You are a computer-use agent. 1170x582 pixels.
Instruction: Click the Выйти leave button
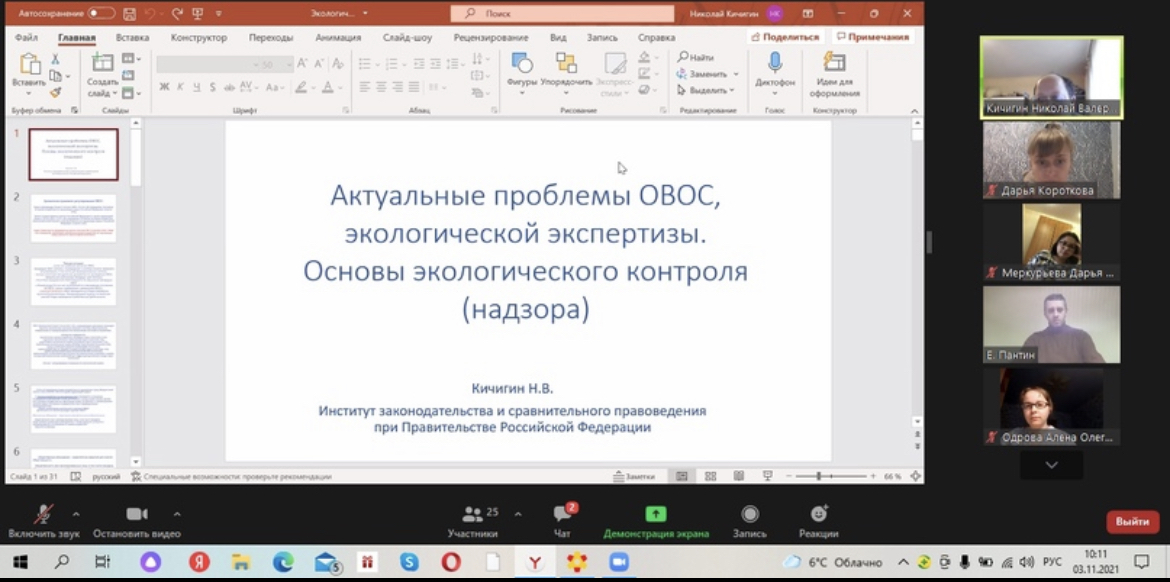coord(1132,522)
